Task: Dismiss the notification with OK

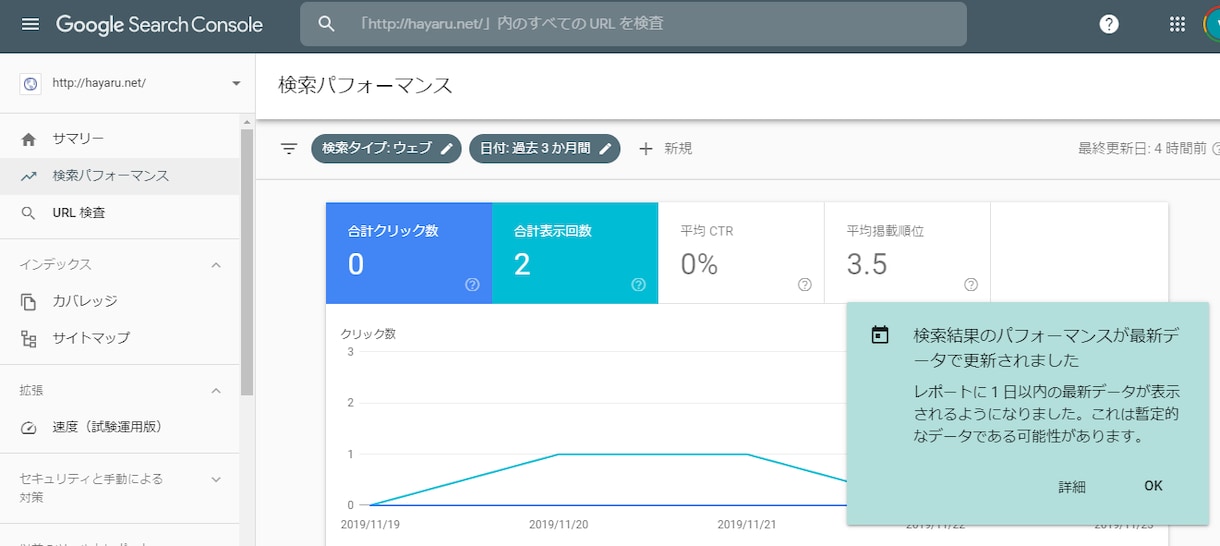Action: 1153,486
